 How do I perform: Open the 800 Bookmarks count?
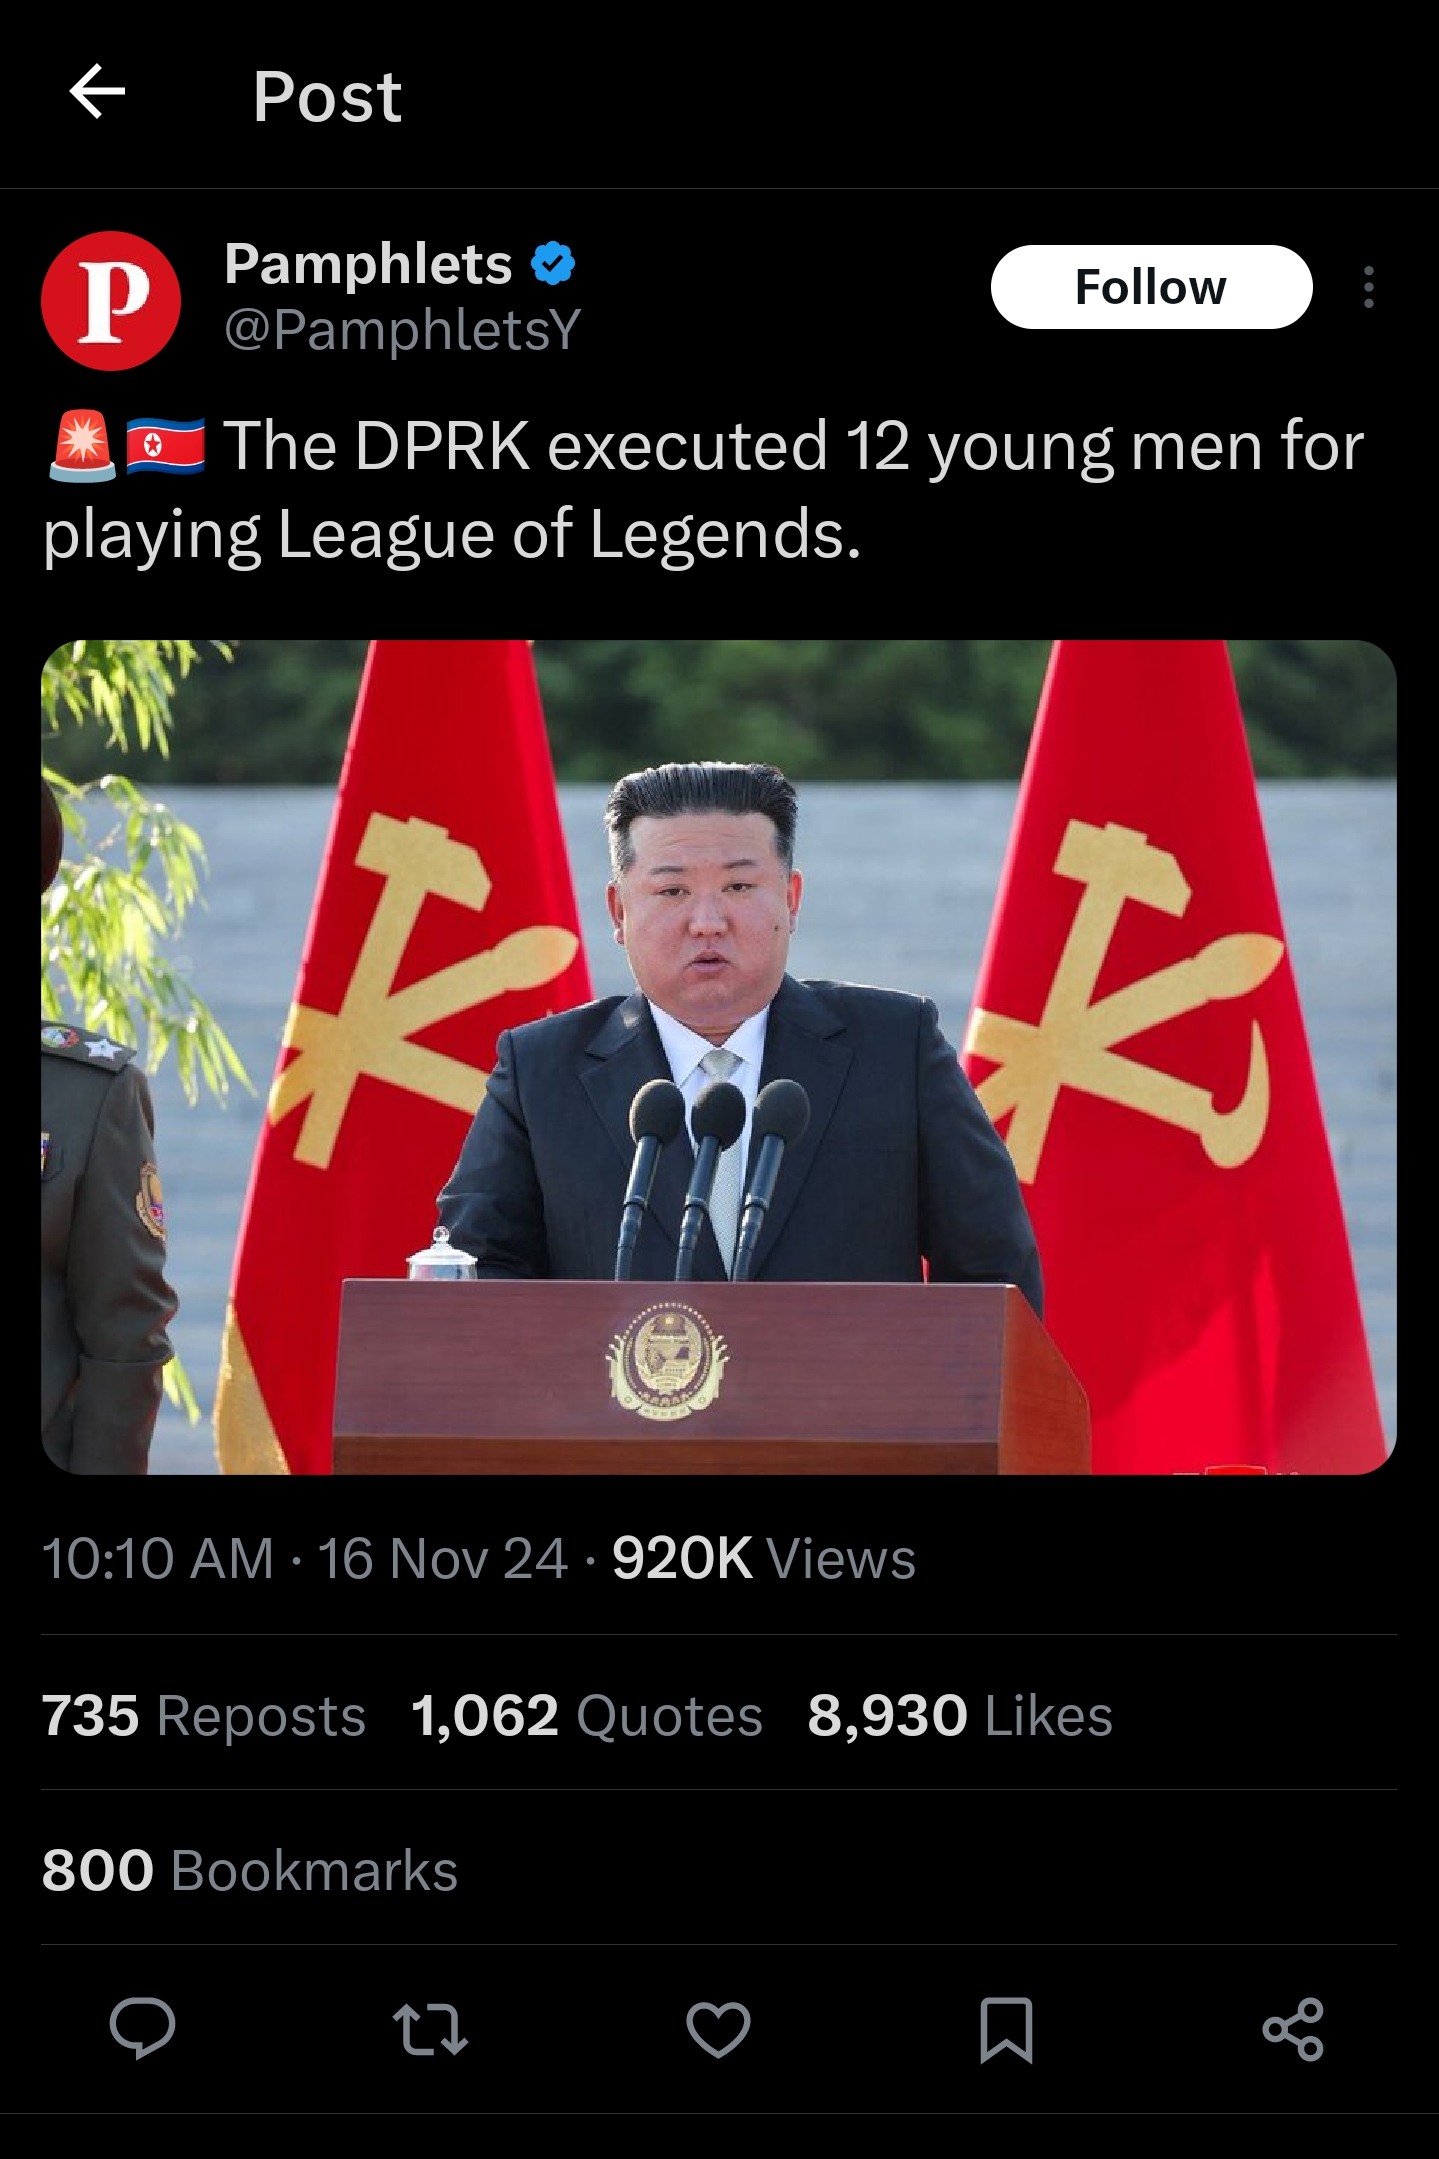(250, 1870)
